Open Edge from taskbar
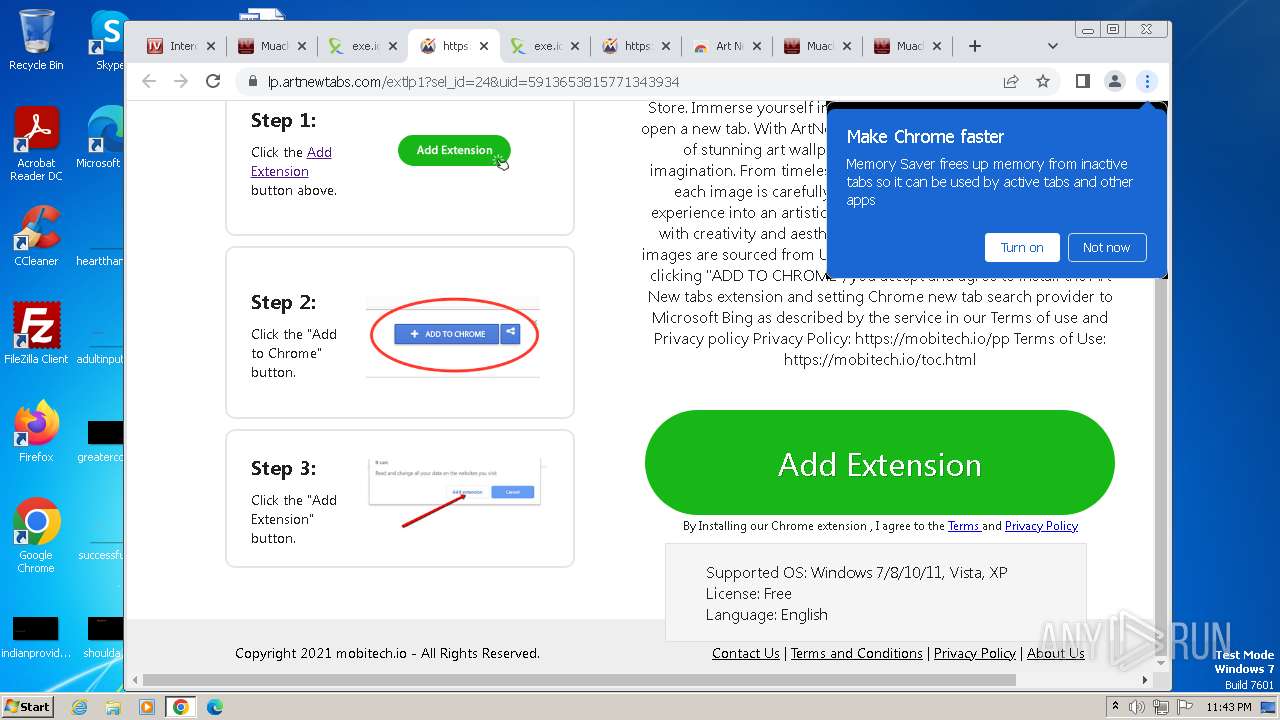This screenshot has height=720, width=1280. click(x=215, y=707)
